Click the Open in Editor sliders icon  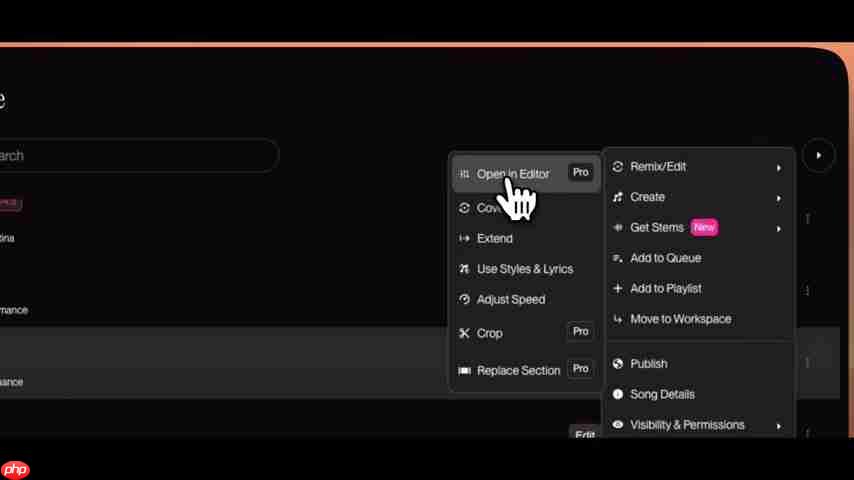pos(464,174)
